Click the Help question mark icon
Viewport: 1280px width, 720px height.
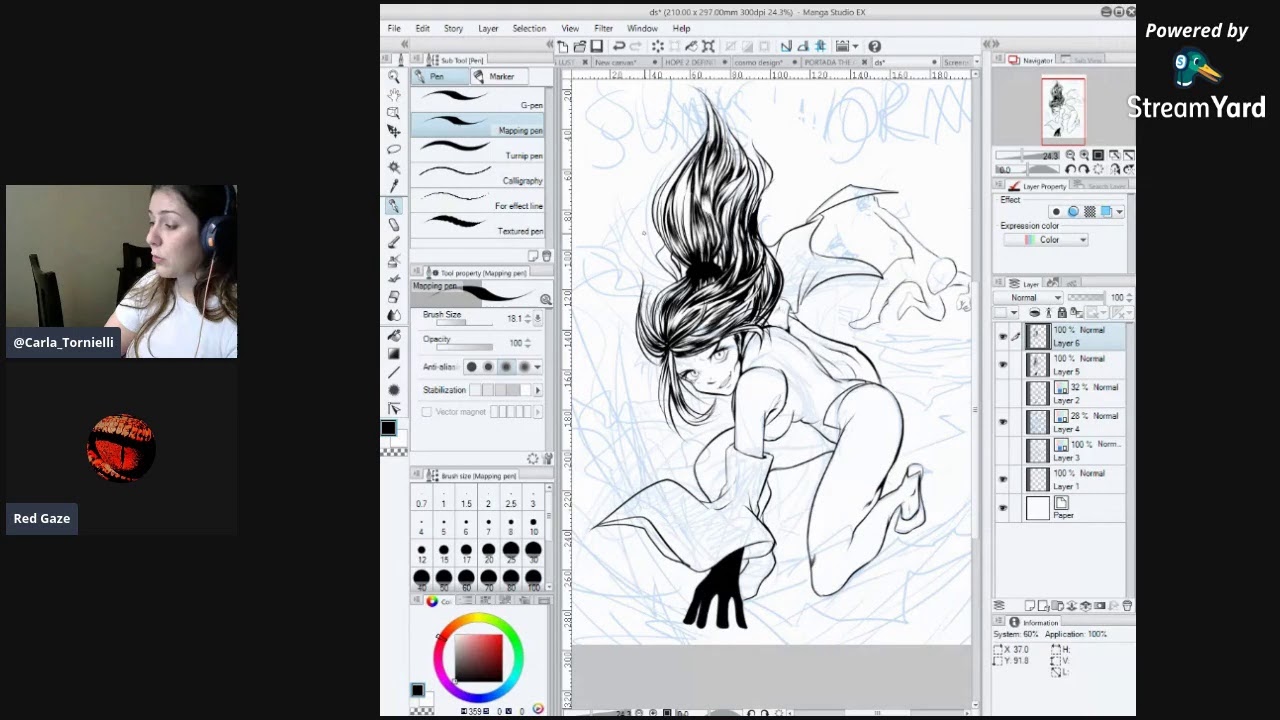pos(874,46)
